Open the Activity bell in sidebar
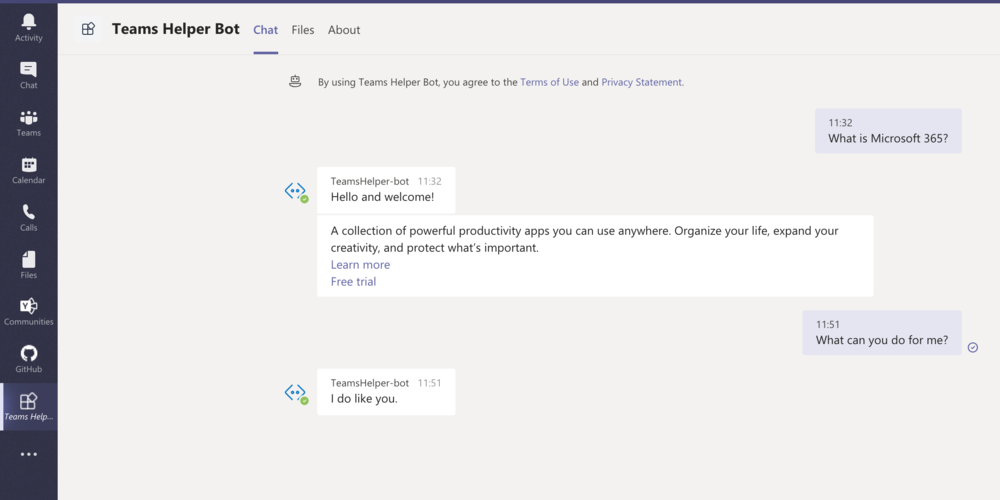Image resolution: width=1000 pixels, height=500 pixels. click(x=29, y=28)
